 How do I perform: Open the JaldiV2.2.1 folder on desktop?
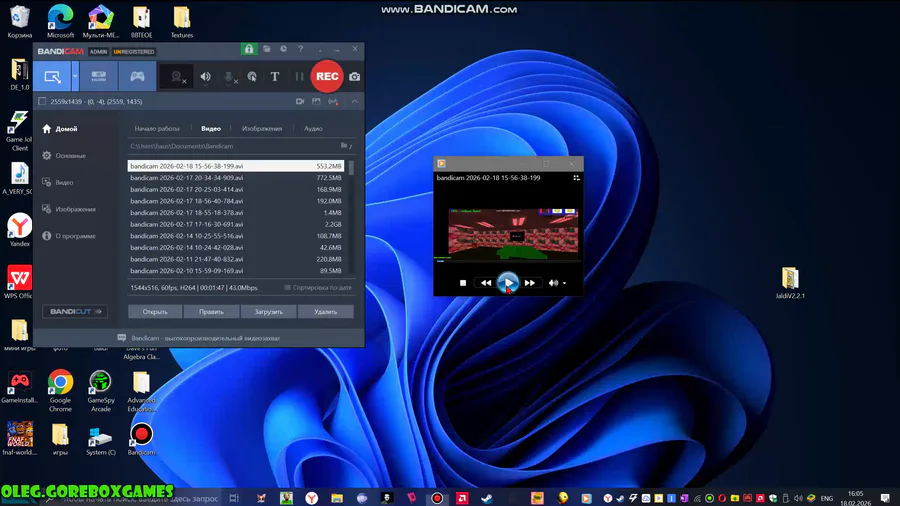click(x=790, y=283)
